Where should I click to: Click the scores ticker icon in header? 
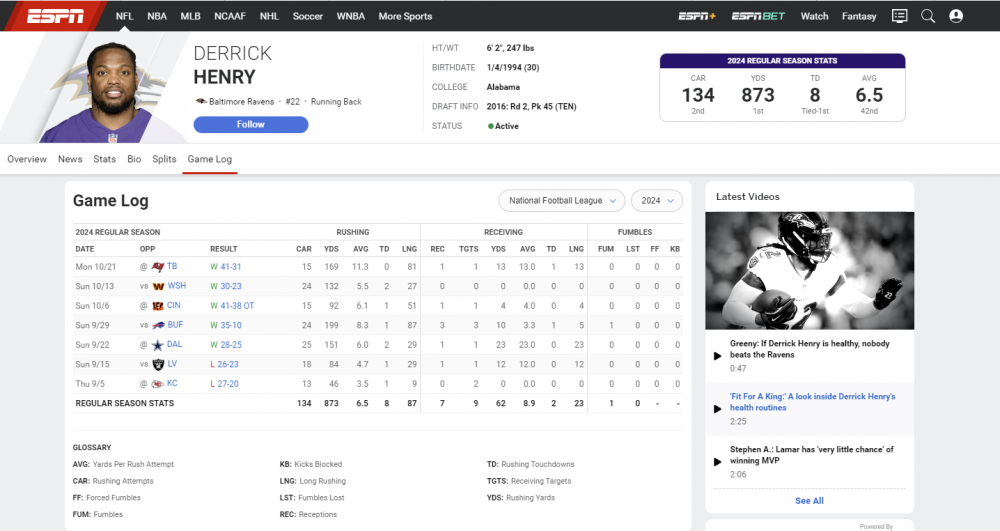coord(900,16)
